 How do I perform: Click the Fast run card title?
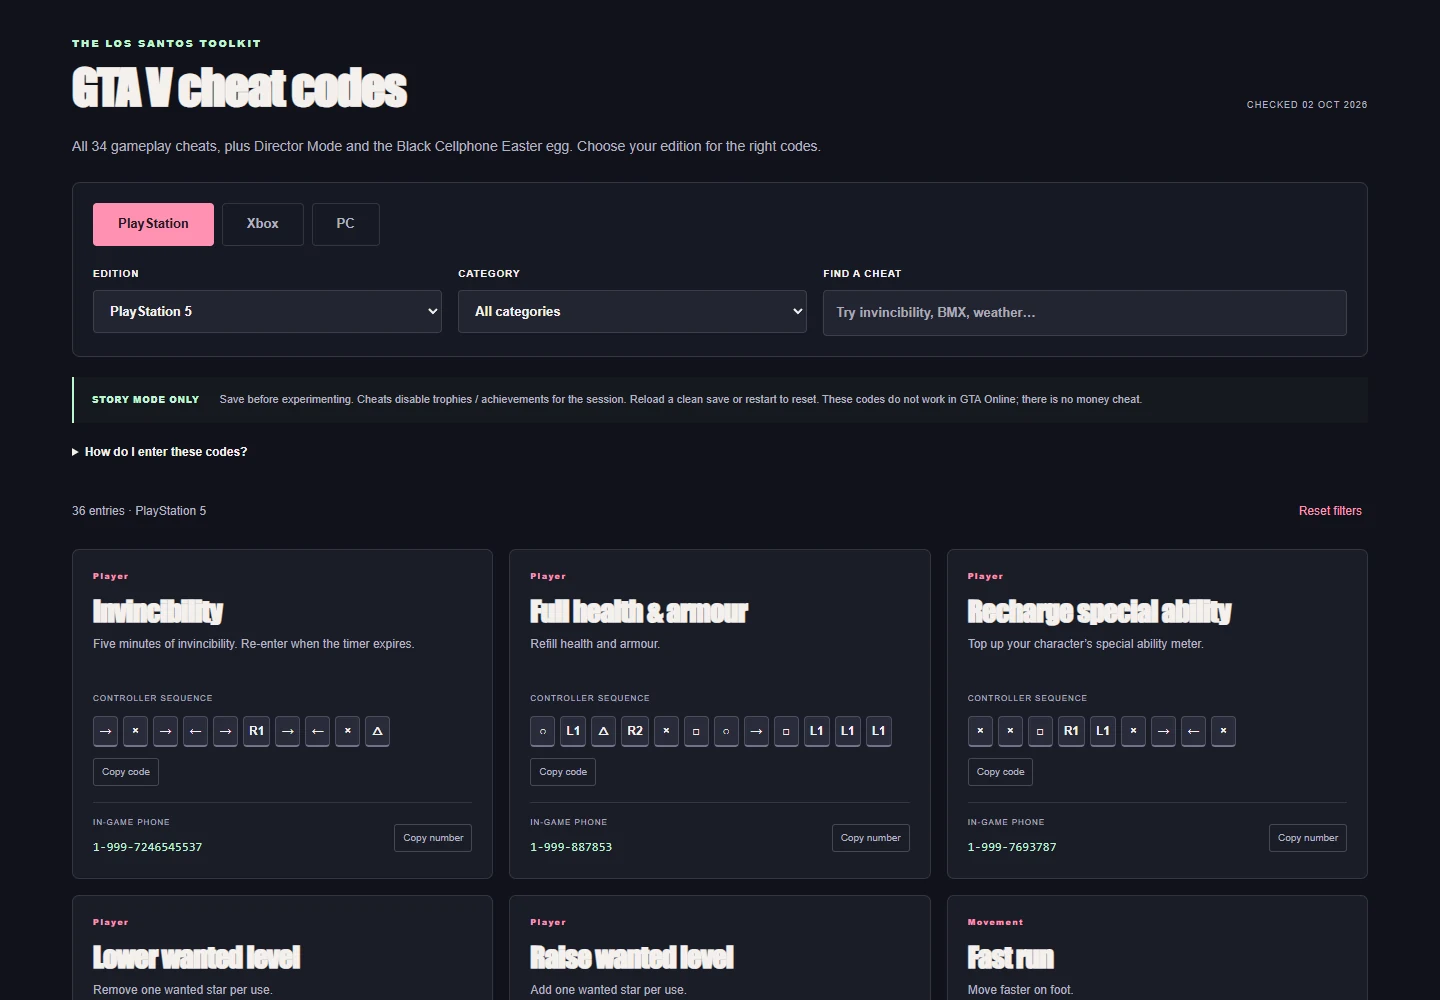1011,957
